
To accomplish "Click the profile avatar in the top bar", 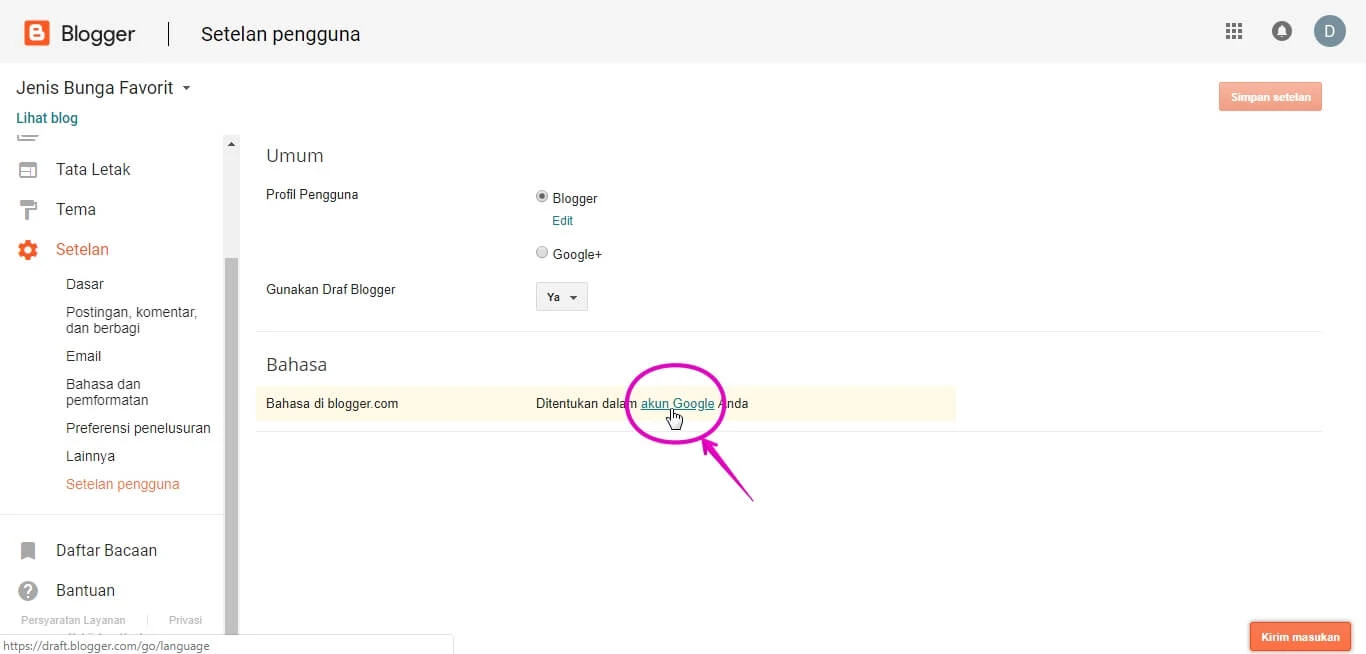I will pyautogui.click(x=1330, y=31).
